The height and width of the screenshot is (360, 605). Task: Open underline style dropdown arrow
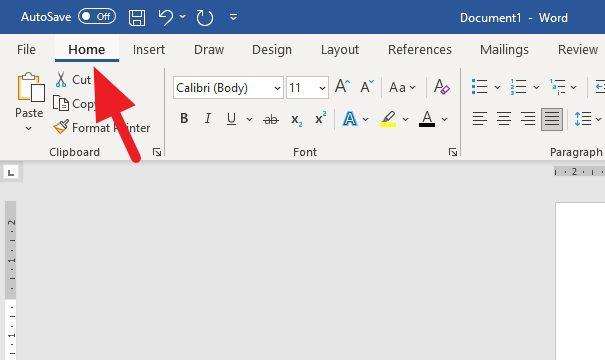coord(249,119)
